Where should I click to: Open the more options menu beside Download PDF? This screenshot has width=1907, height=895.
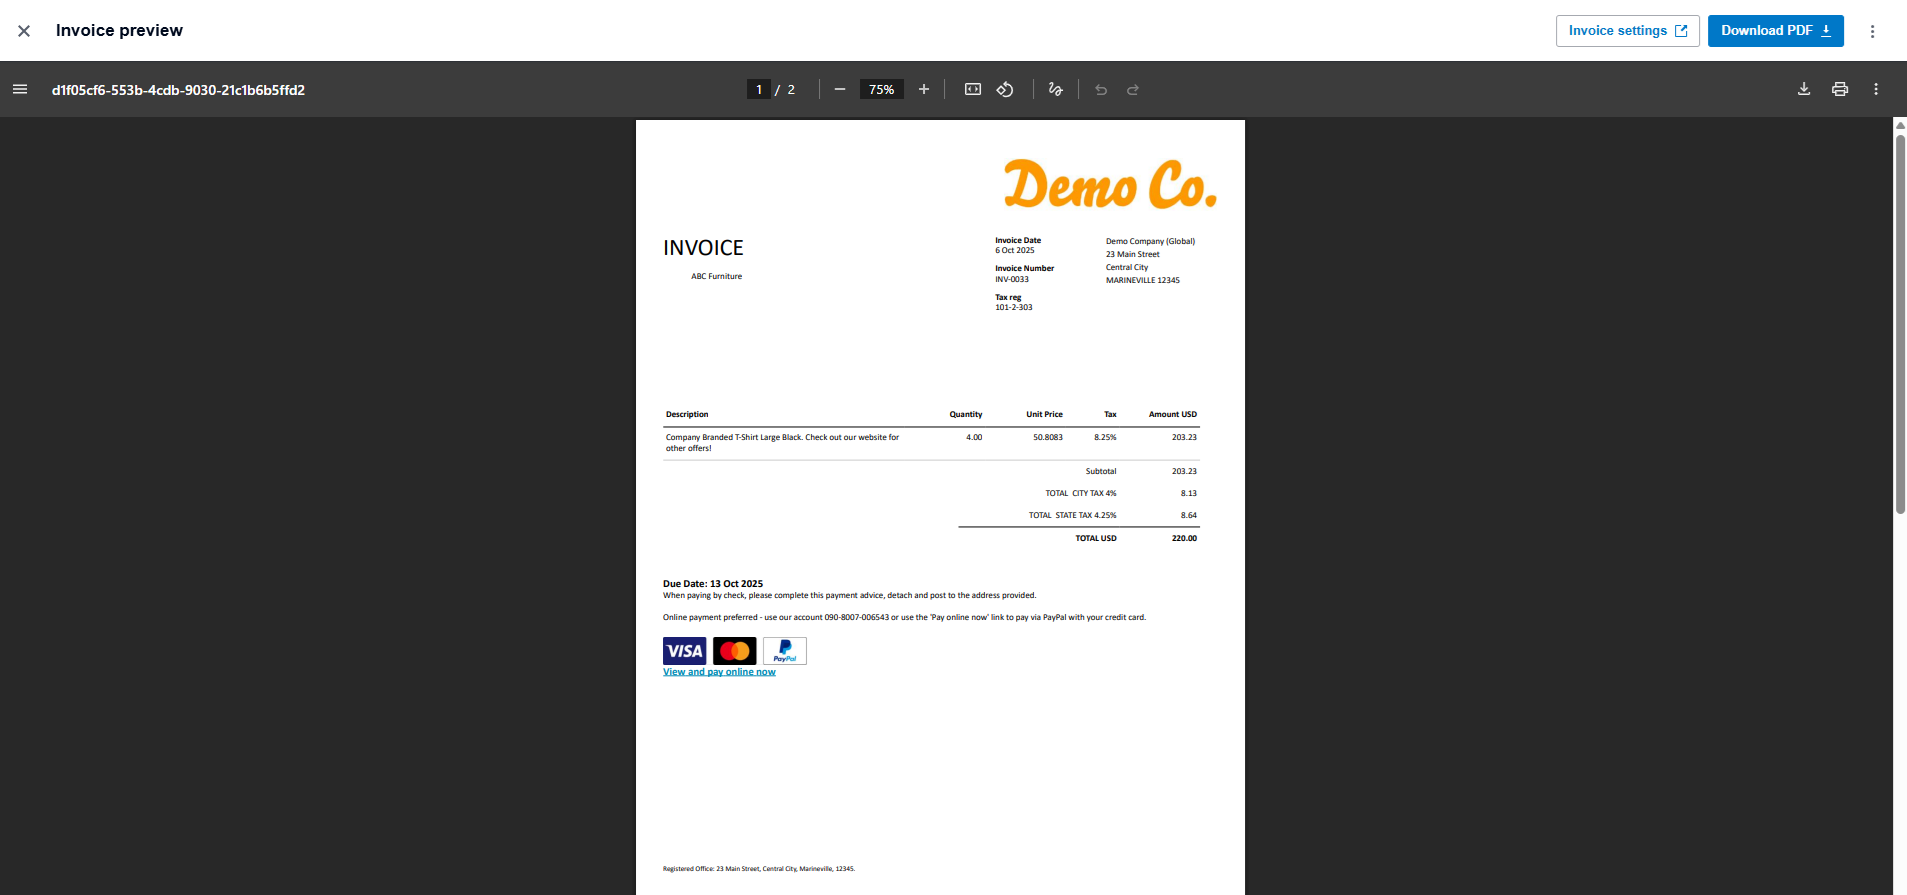pyautogui.click(x=1872, y=31)
